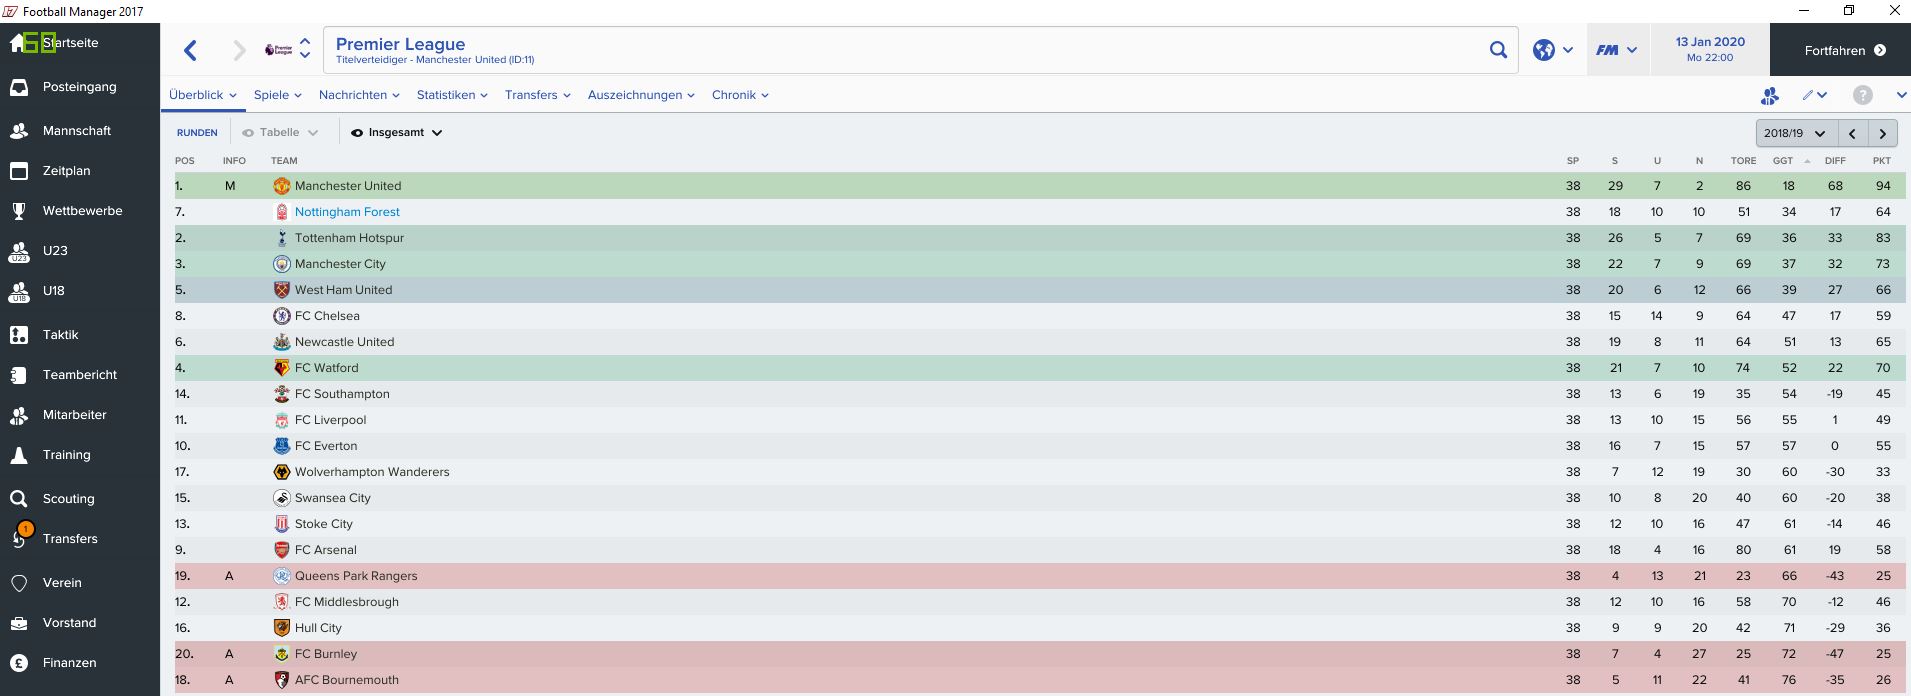Click the help question mark icon
1911x696 pixels.
click(1862, 95)
